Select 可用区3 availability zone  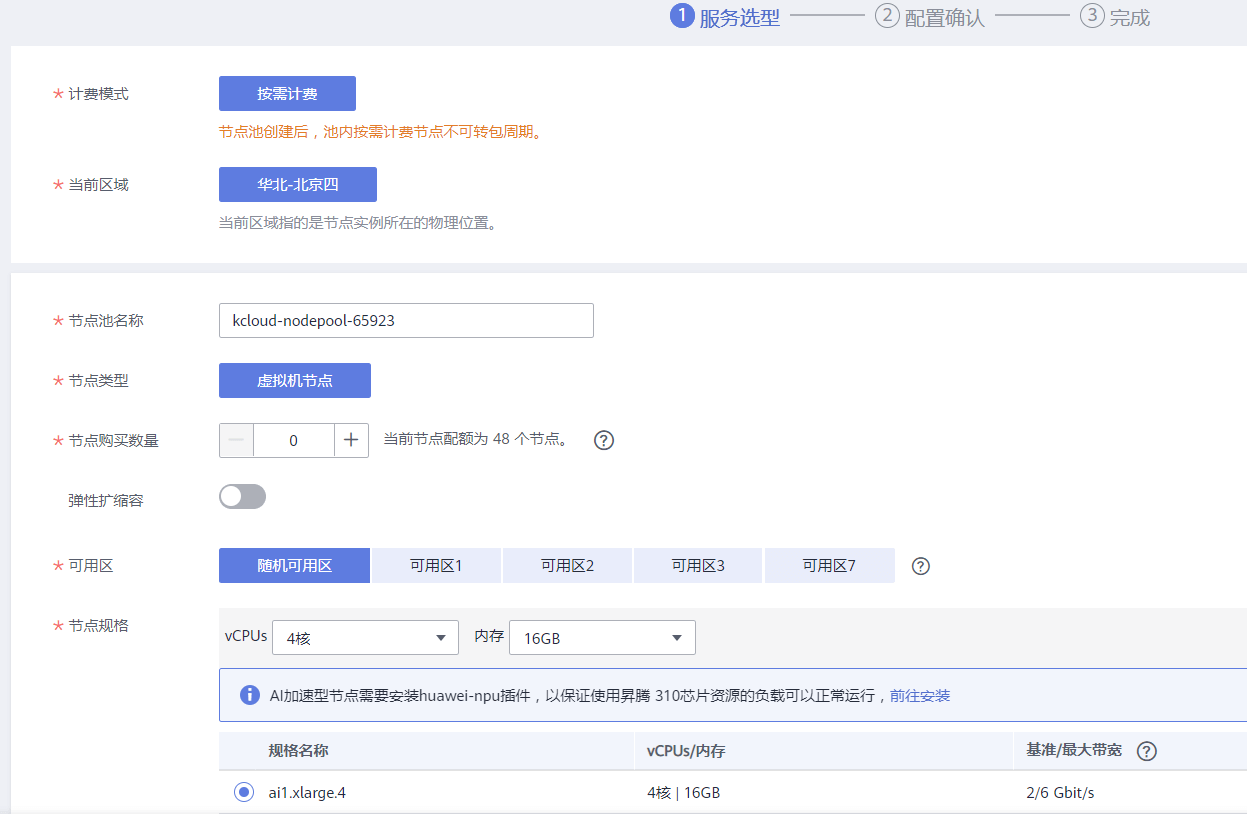pos(698,565)
